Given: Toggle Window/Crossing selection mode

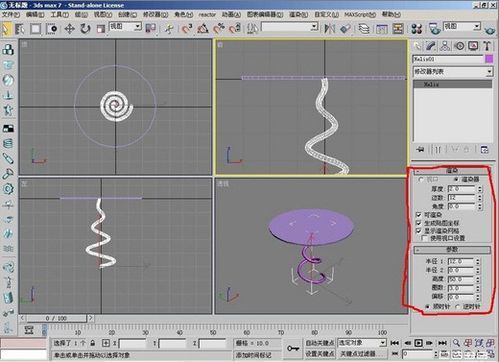Looking at the screenshot, I should pos(52,29).
